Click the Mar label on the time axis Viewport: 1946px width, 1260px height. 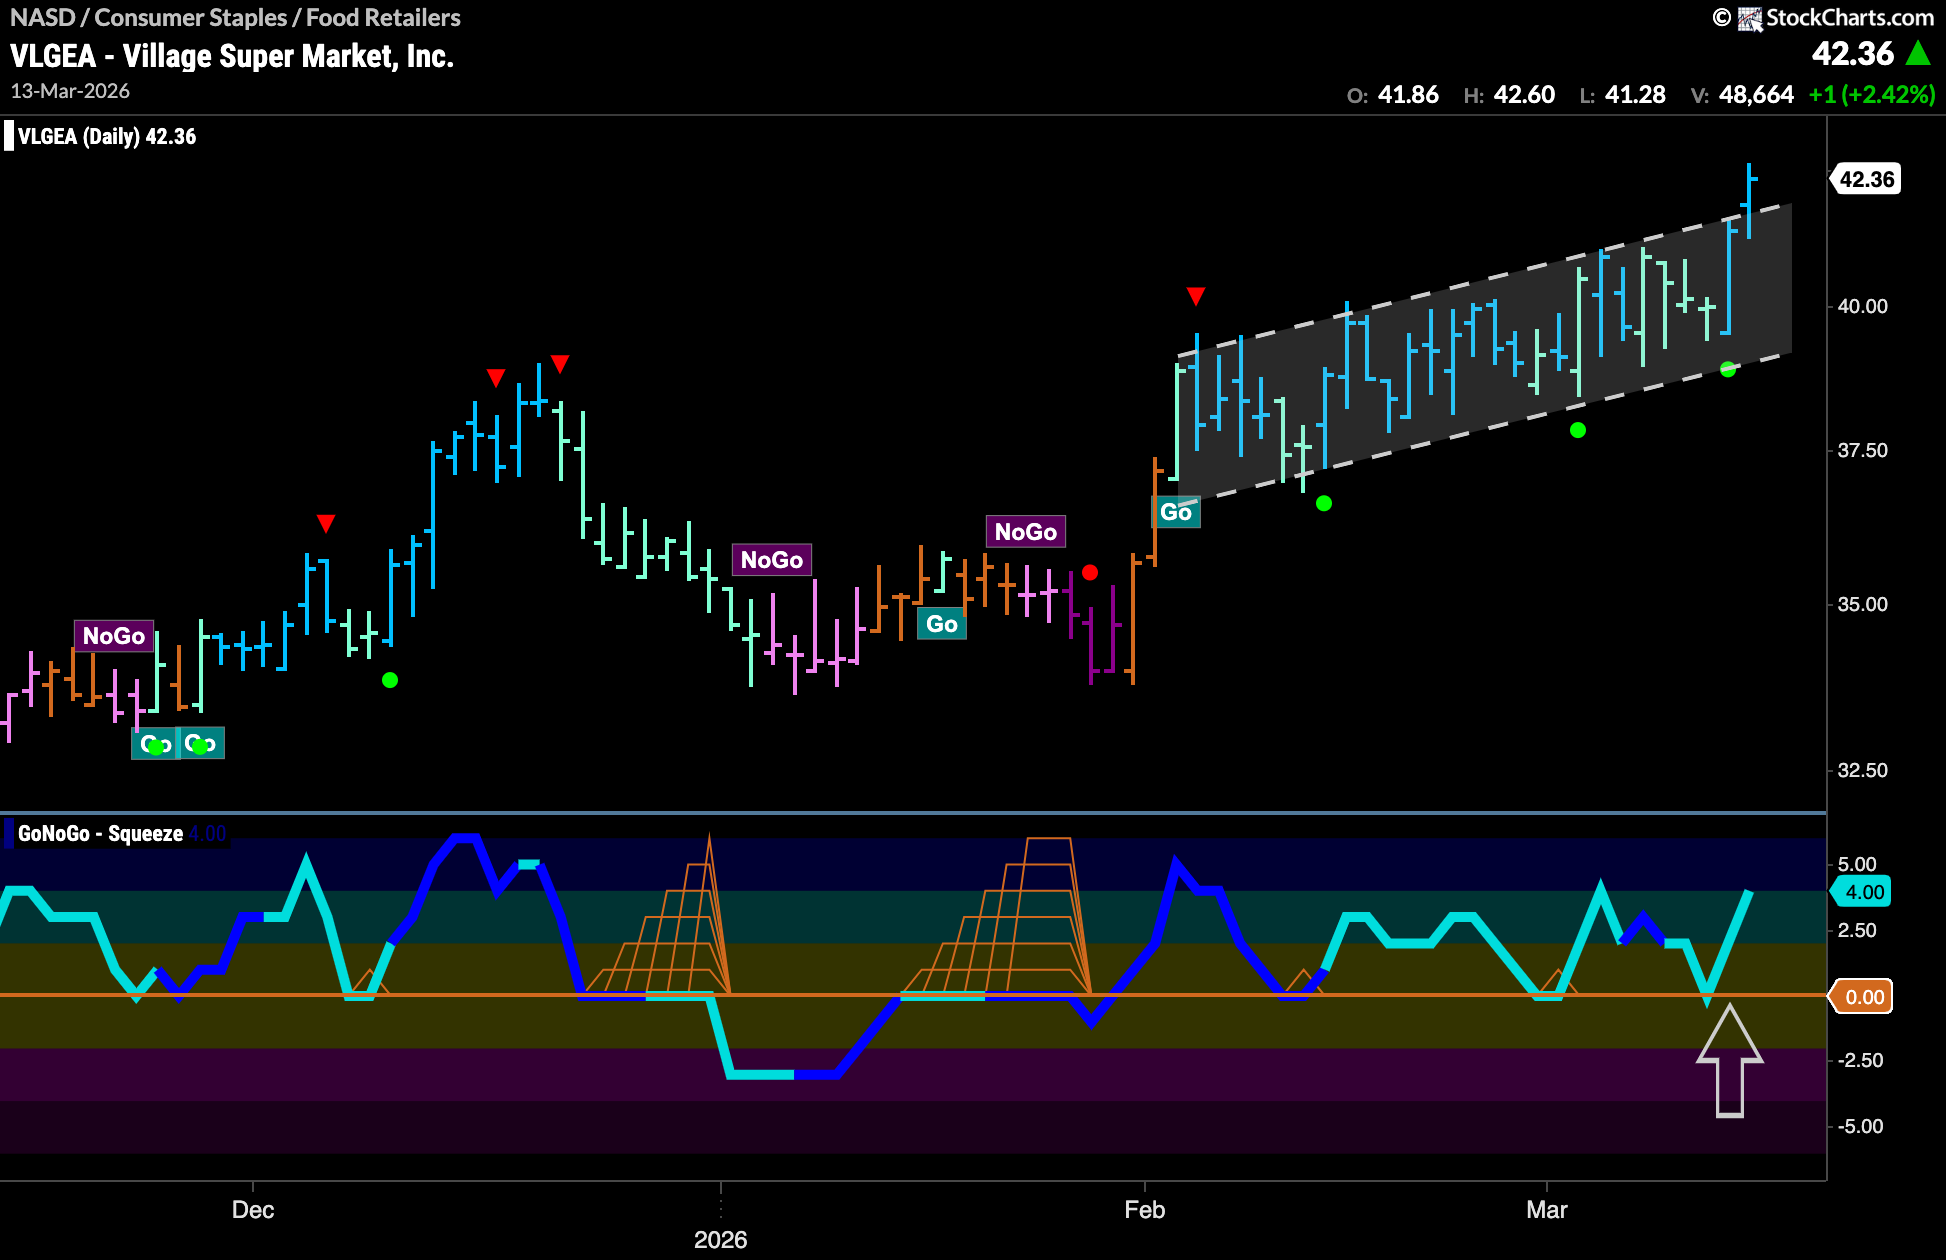tap(1547, 1210)
